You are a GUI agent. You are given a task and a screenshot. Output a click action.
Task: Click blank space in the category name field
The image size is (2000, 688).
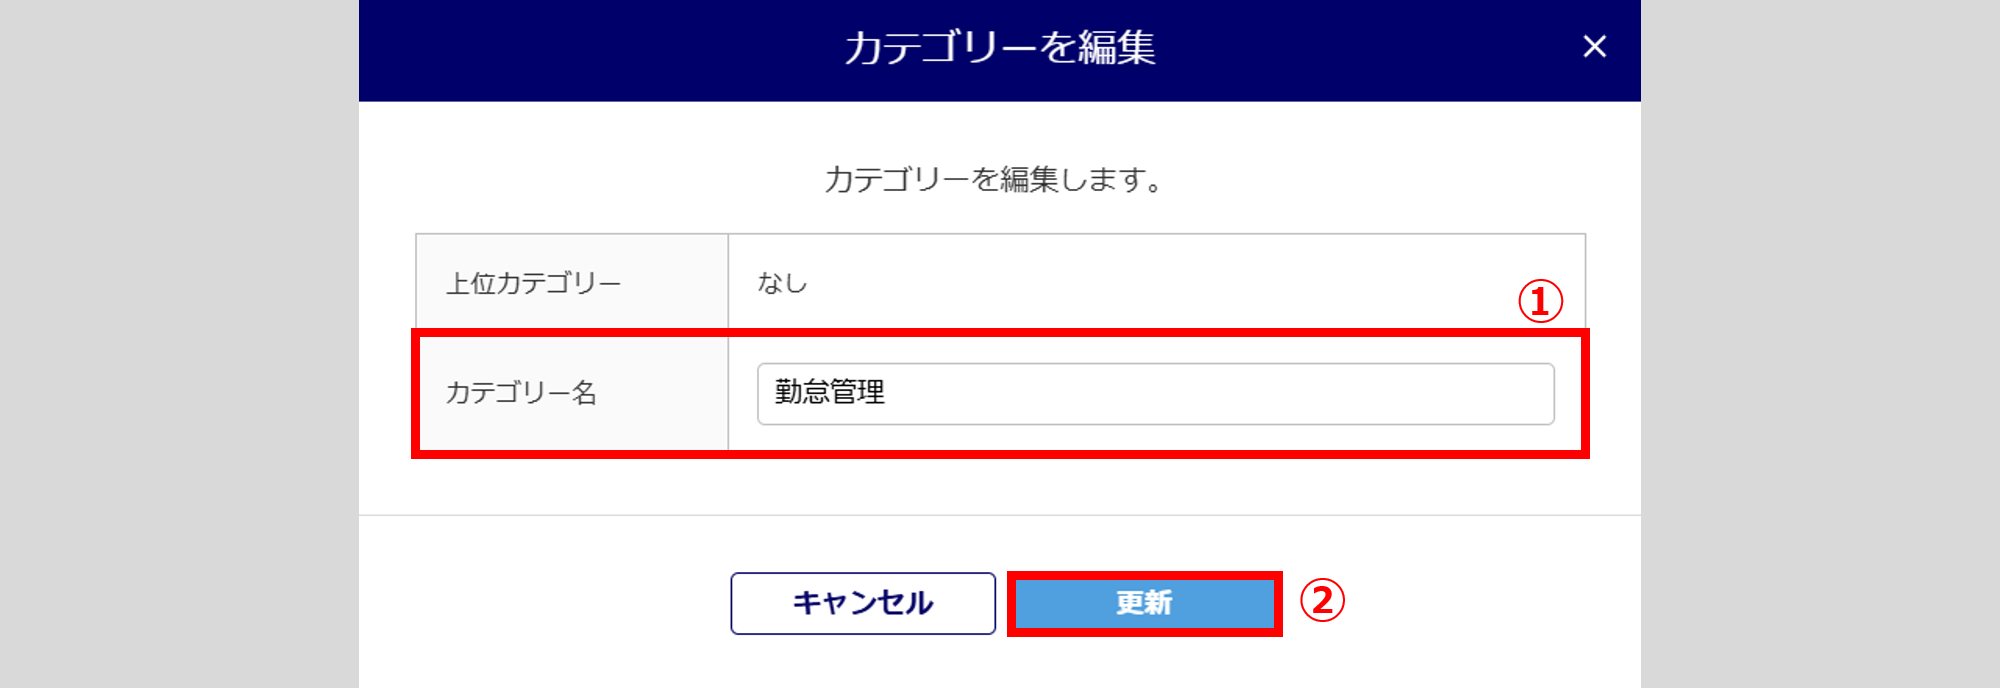coord(1250,394)
